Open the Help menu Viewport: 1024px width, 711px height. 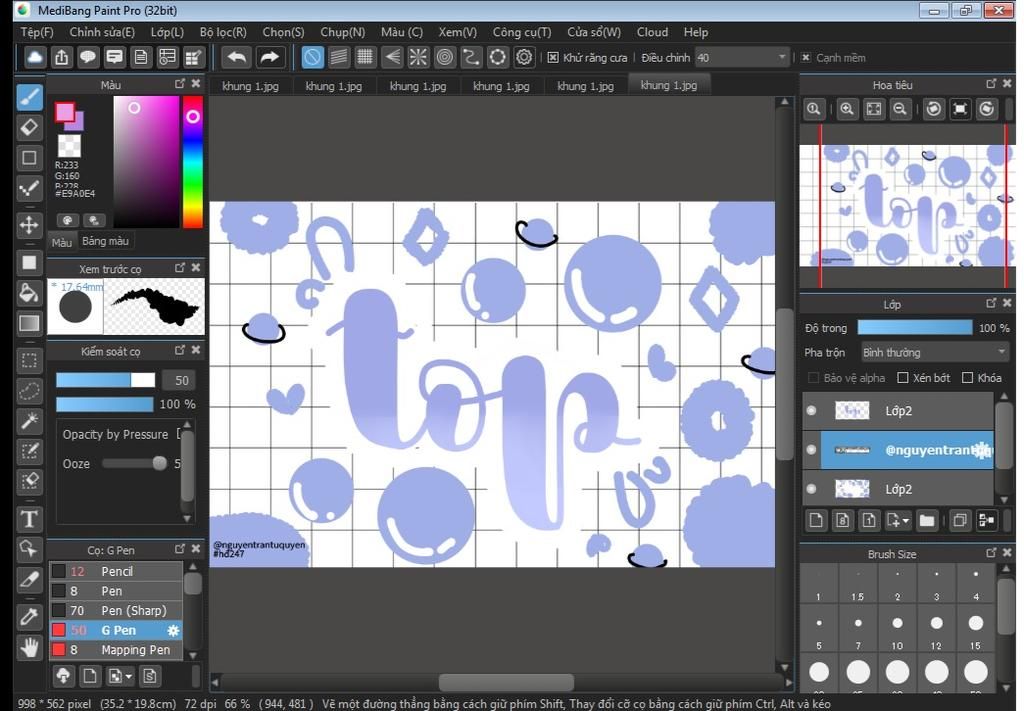(696, 32)
